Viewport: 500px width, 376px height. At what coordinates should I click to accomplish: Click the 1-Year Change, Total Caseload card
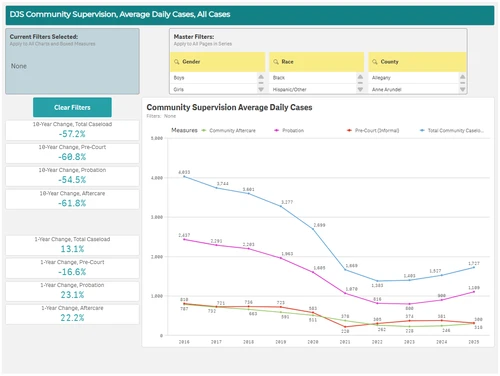(72, 245)
